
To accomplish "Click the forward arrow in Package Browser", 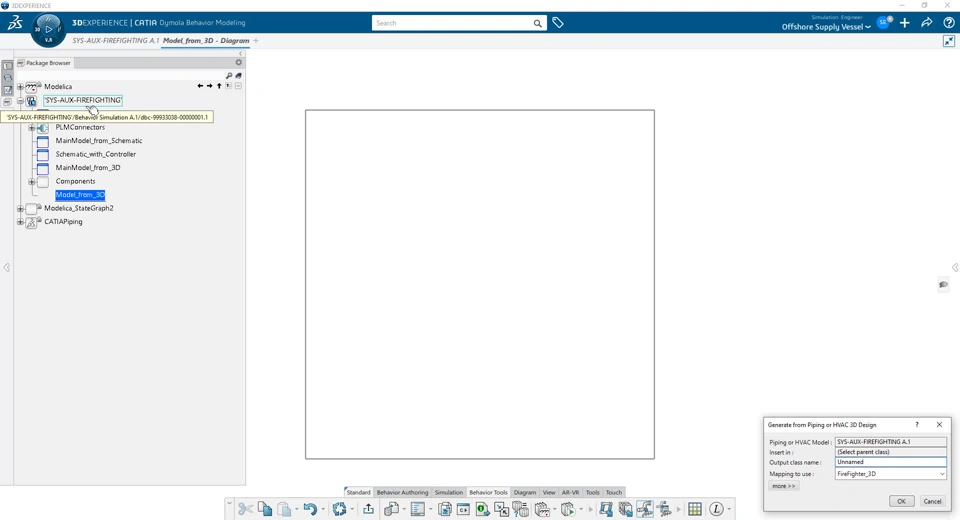I will point(209,86).
